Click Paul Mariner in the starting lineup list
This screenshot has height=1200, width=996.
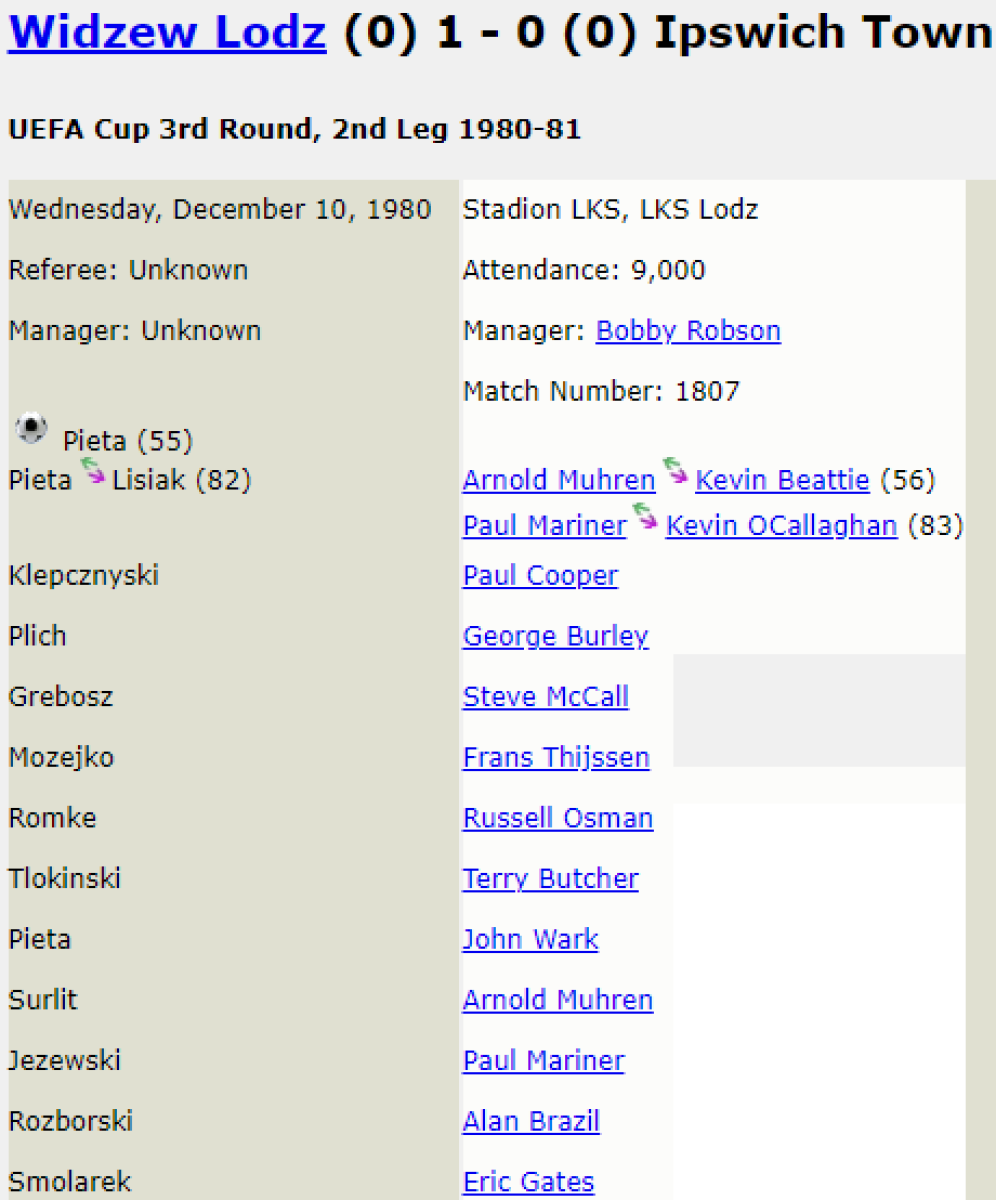(x=543, y=1061)
